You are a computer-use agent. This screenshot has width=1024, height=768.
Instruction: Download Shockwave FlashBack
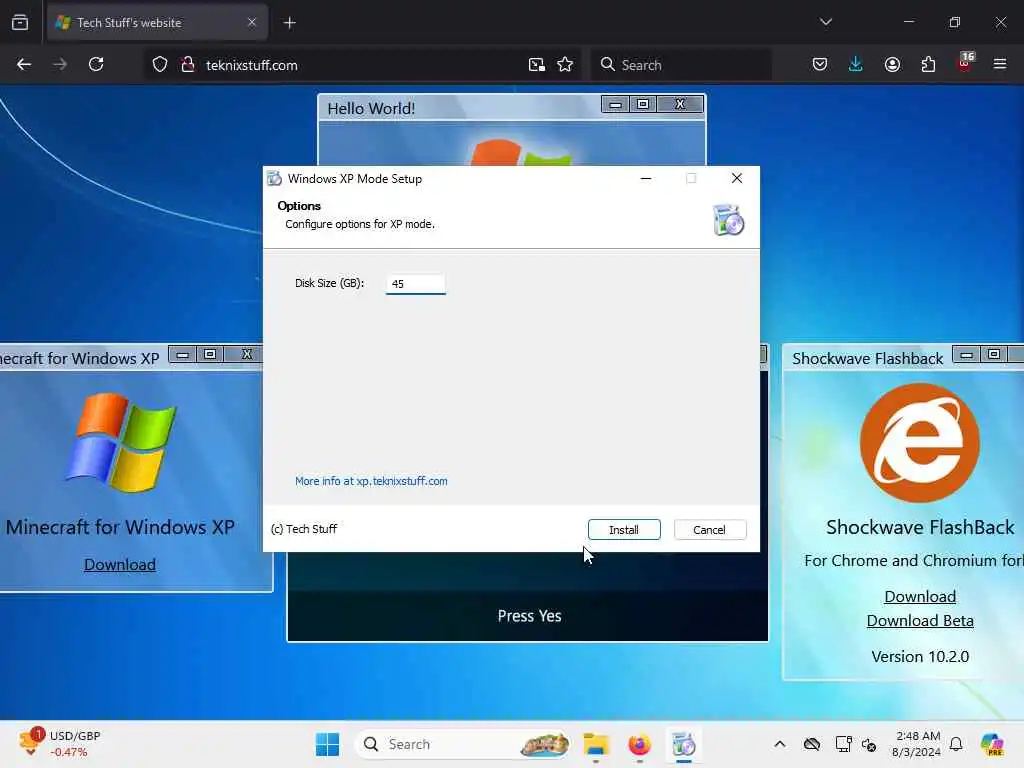click(920, 597)
